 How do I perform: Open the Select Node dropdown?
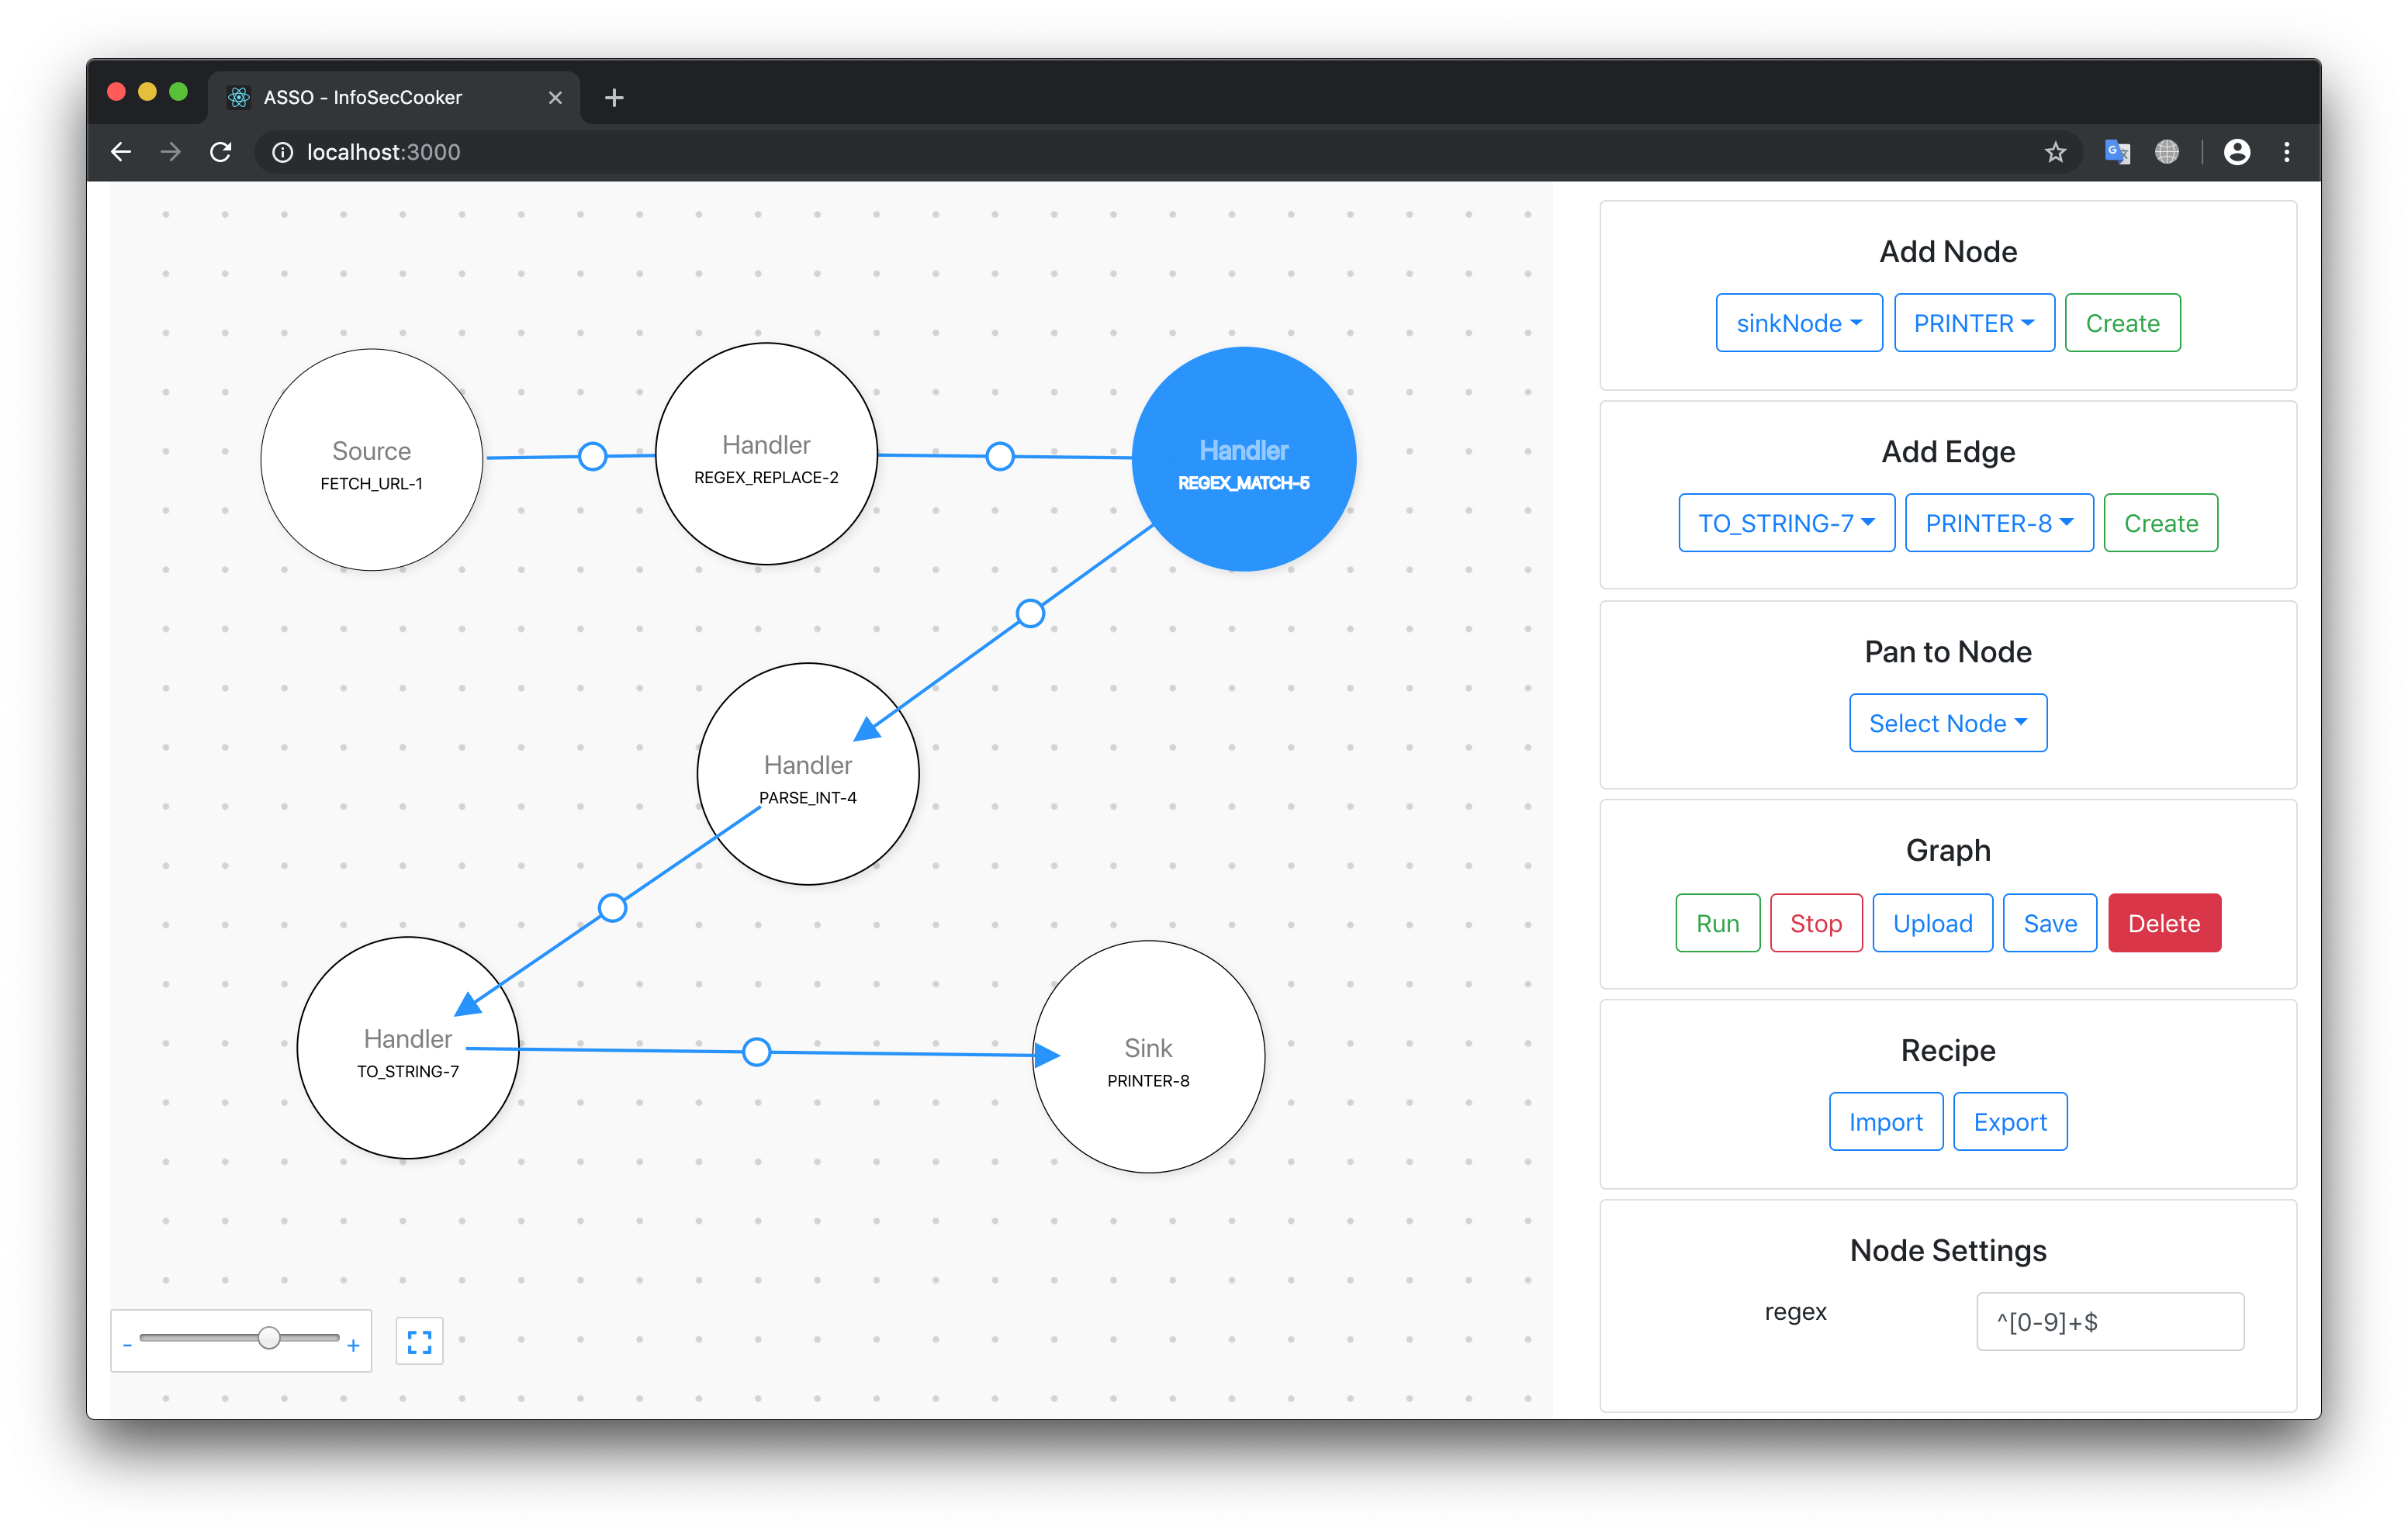click(x=1947, y=723)
